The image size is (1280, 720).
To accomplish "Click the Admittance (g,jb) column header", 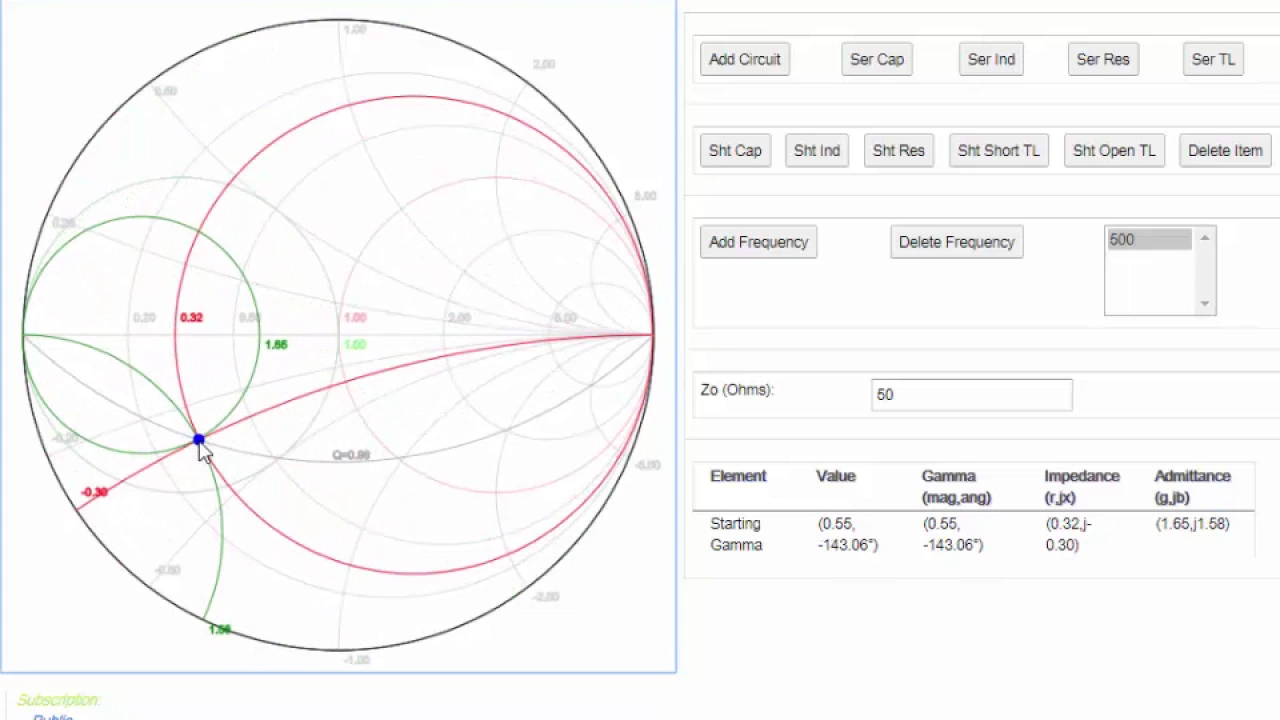I will [x=1192, y=486].
